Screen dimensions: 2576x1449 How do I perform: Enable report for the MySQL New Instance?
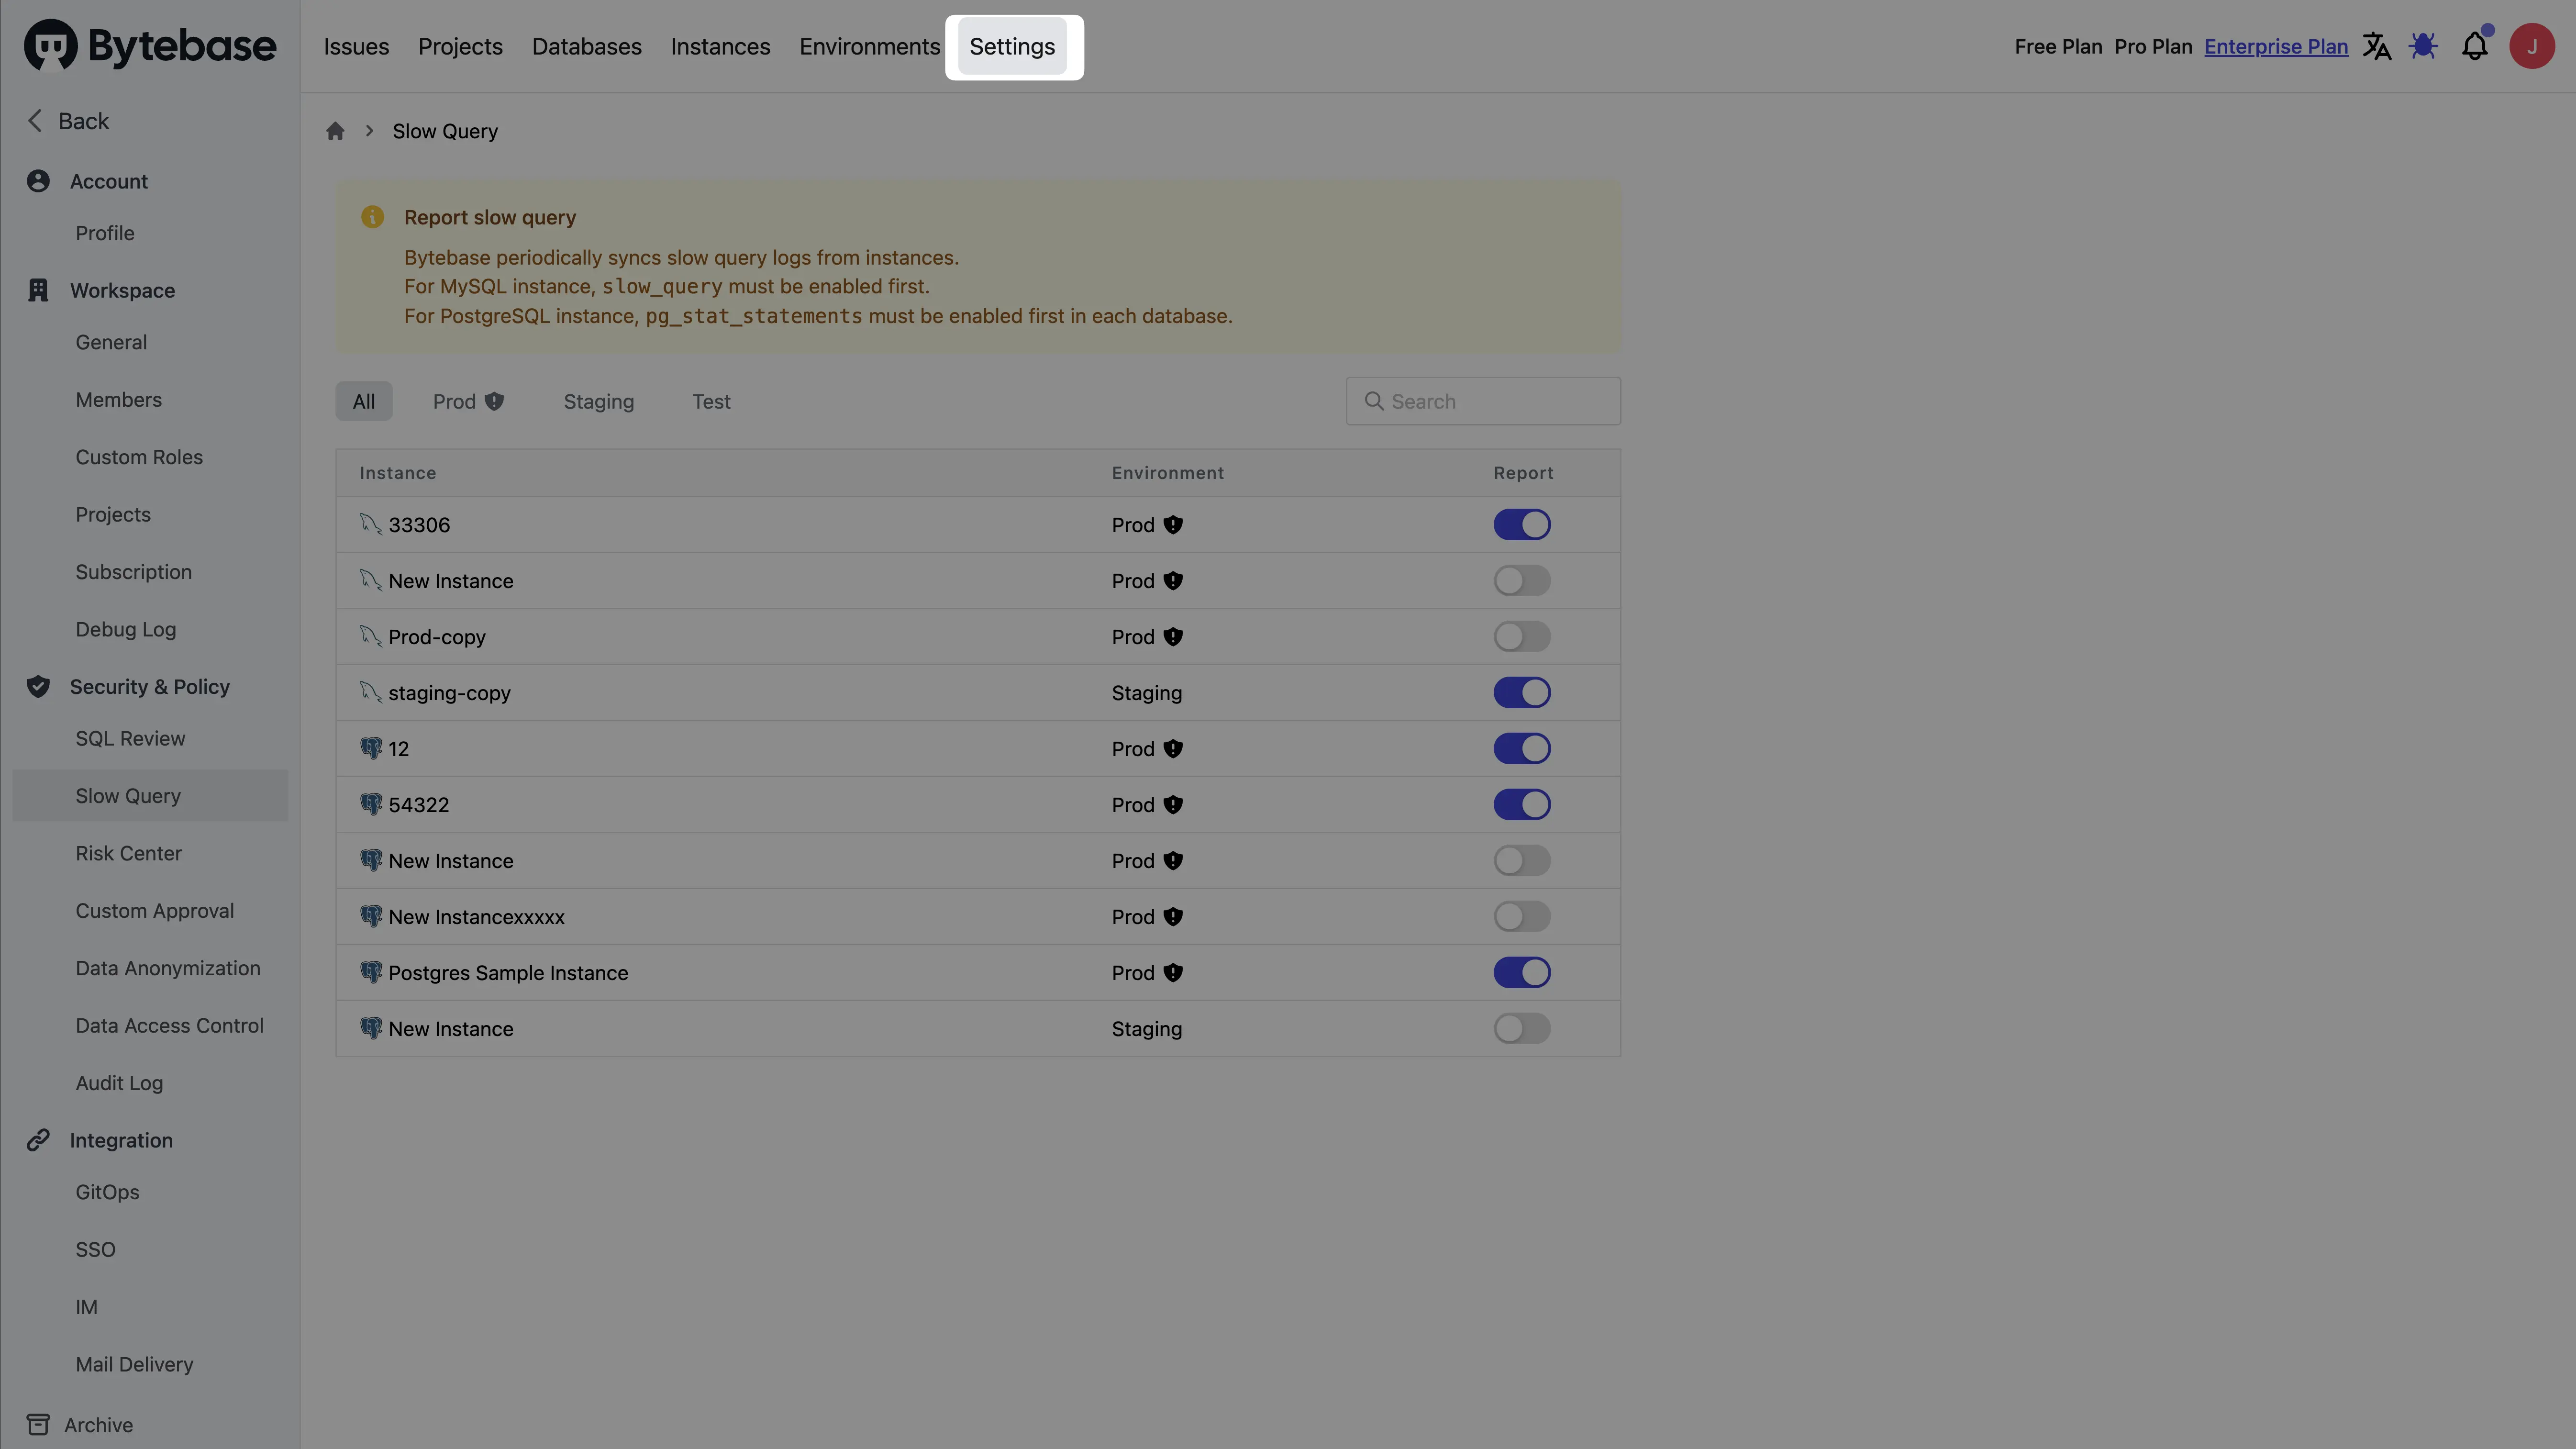[1522, 581]
